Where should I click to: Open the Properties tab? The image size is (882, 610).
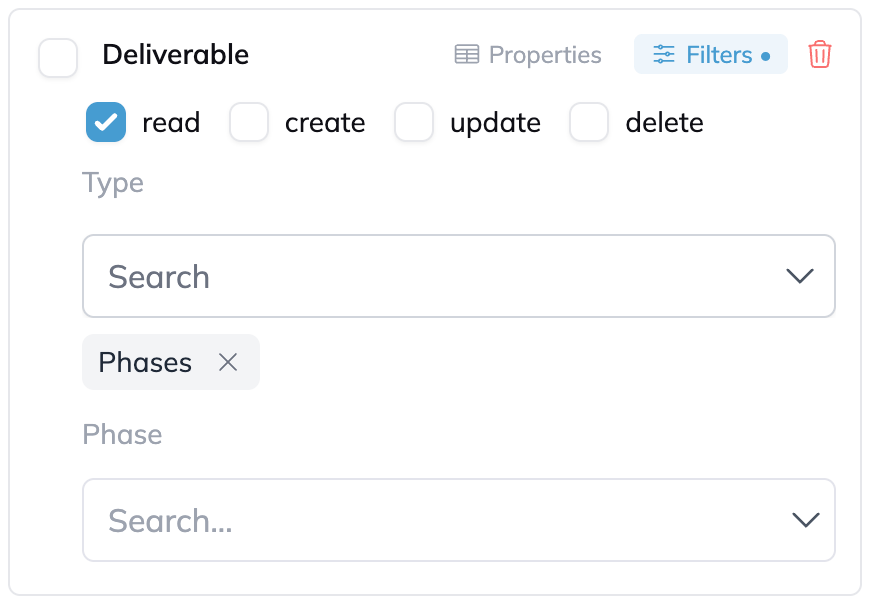[528, 55]
